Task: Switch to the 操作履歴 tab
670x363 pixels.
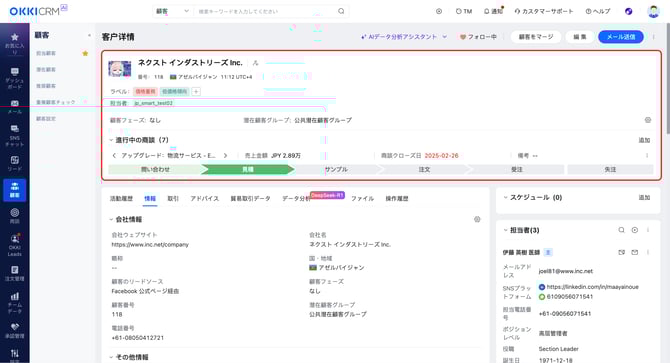Action: [x=397, y=199]
